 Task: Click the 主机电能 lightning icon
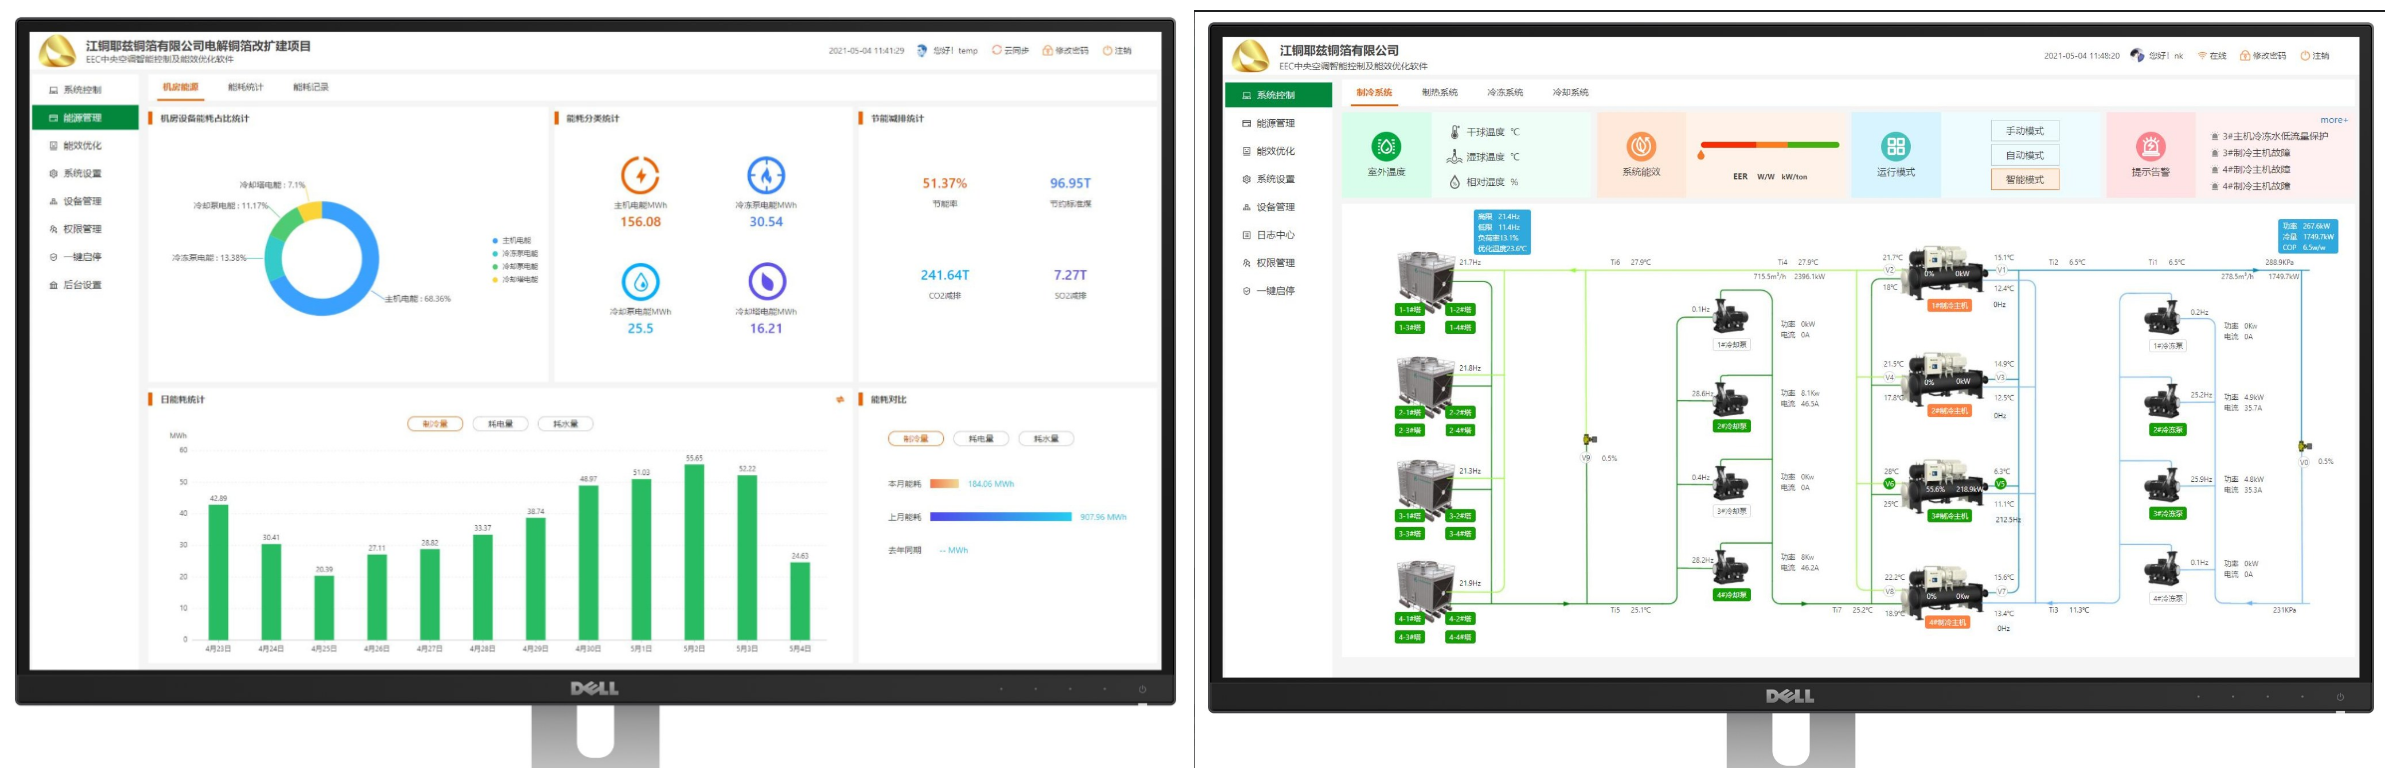click(640, 175)
